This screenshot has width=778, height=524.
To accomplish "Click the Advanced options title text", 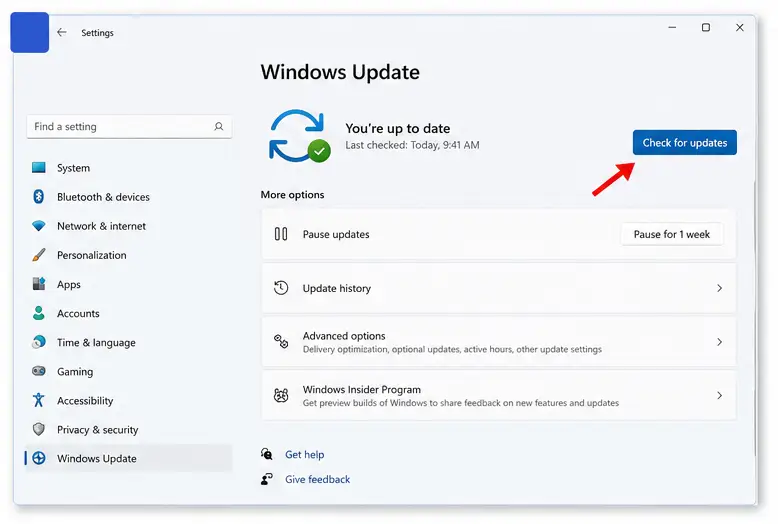I will [x=344, y=335].
